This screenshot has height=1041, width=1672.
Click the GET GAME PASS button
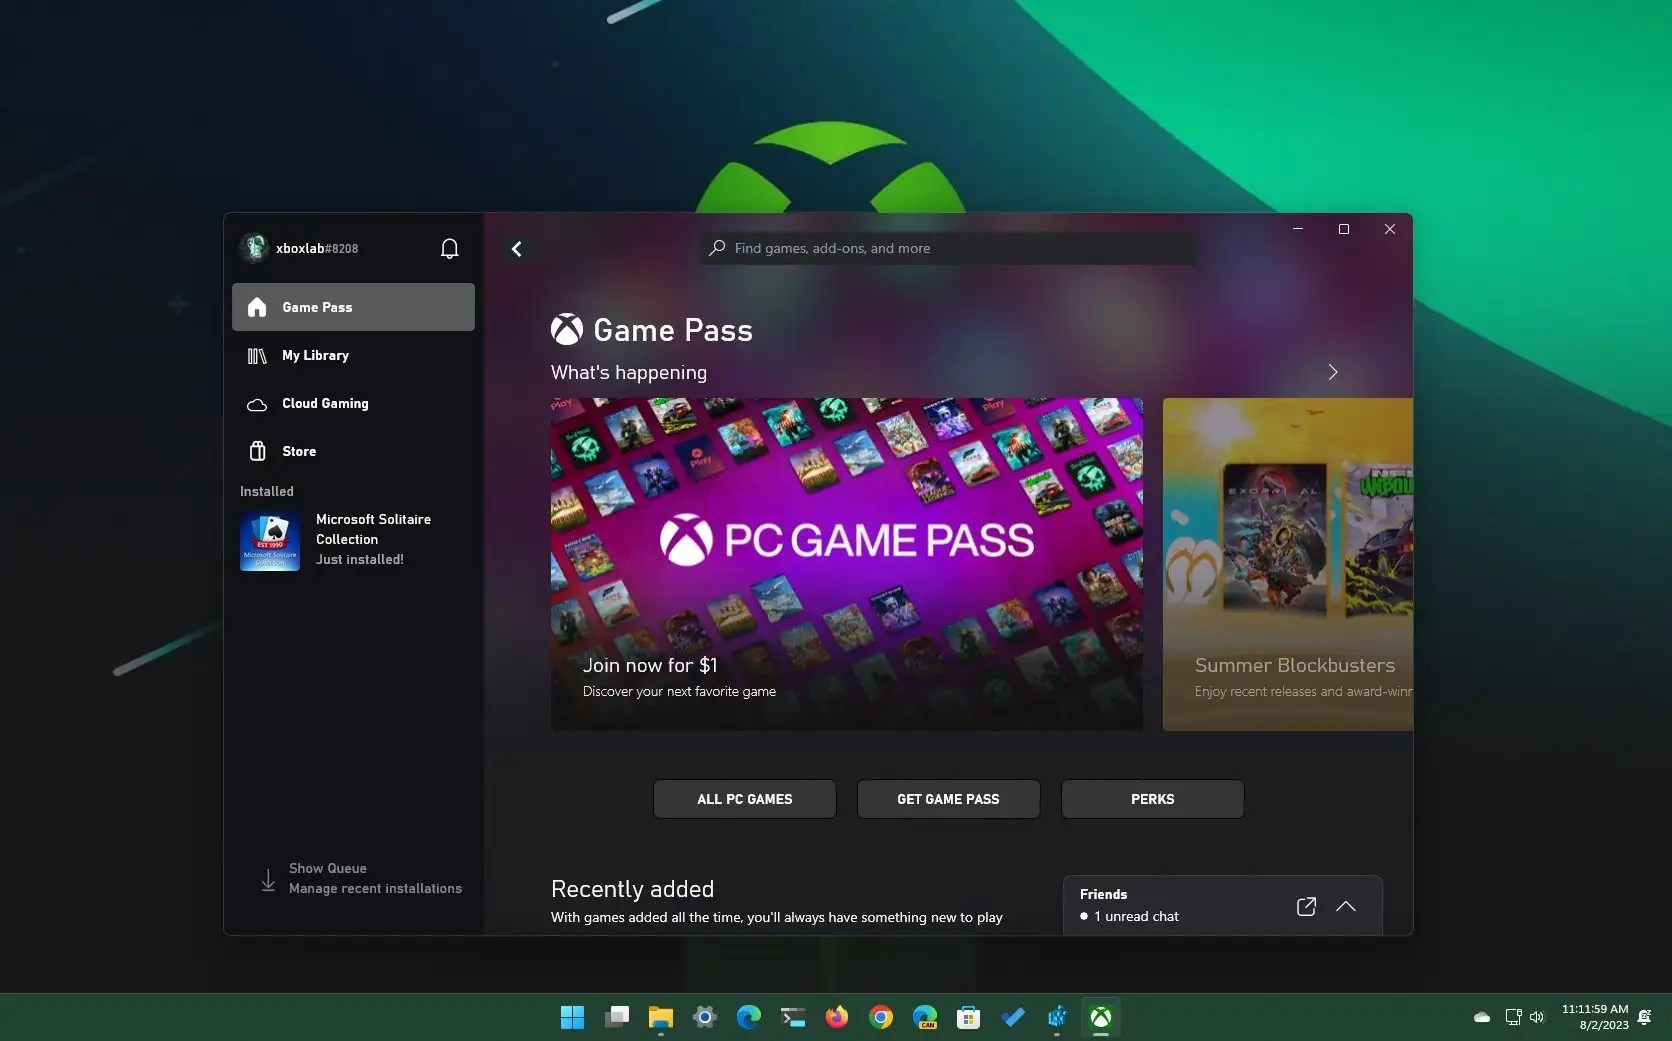[947, 799]
